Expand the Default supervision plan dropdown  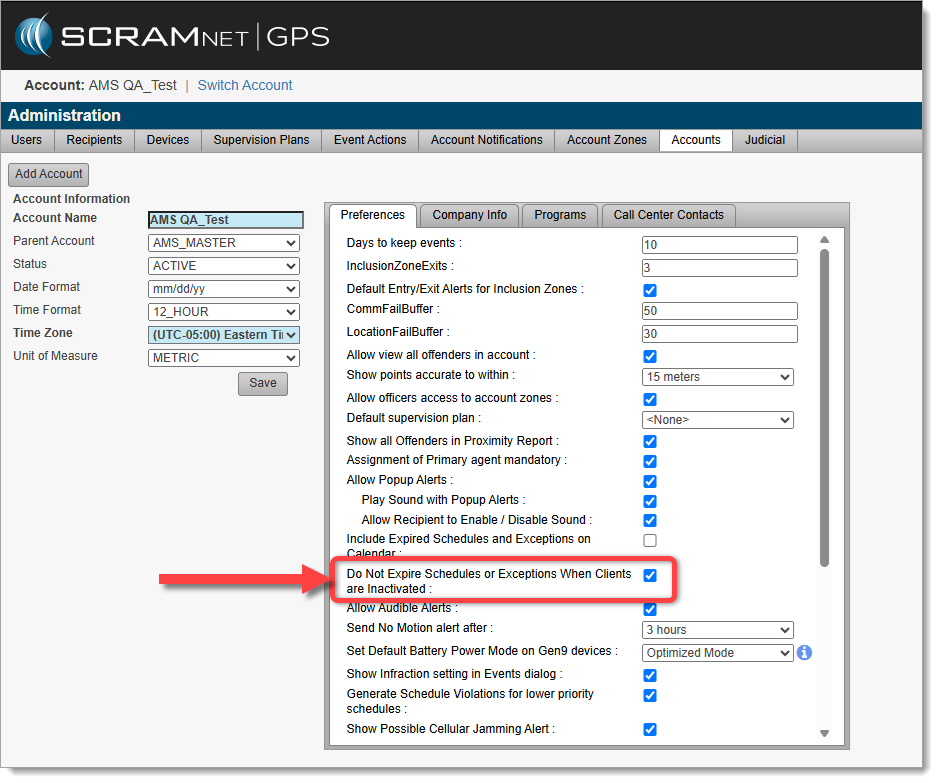point(717,420)
